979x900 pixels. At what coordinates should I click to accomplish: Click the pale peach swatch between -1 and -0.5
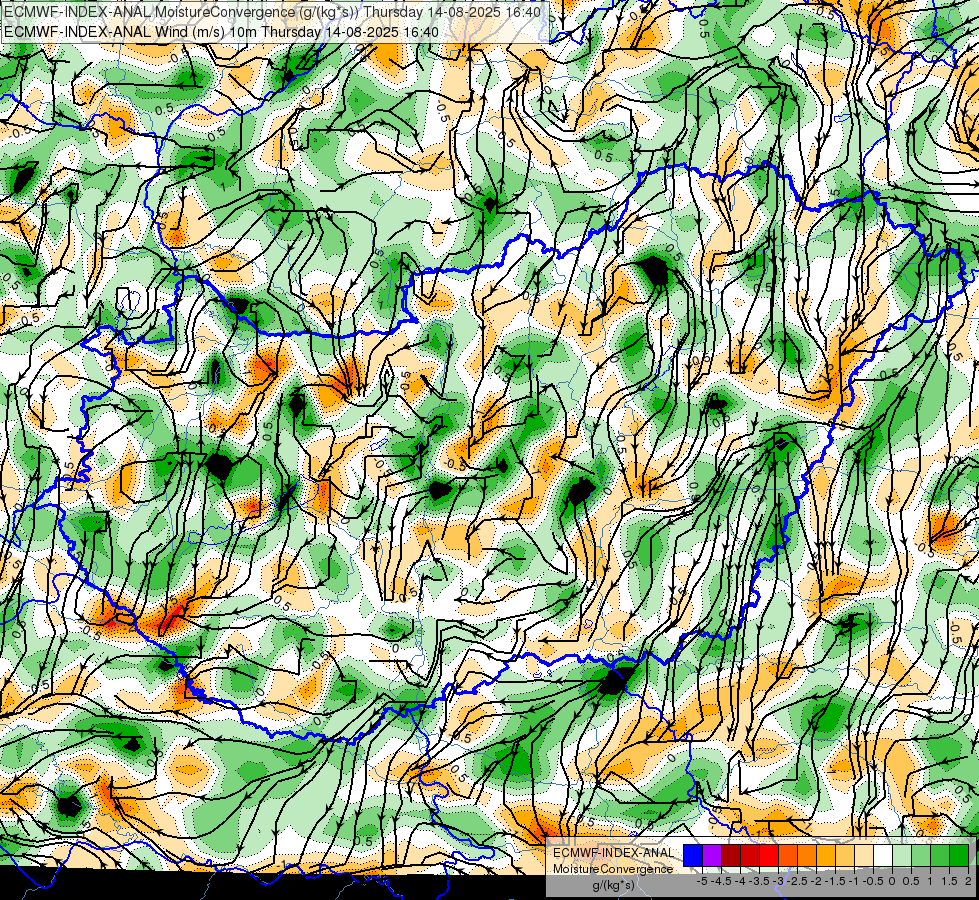pos(864,856)
